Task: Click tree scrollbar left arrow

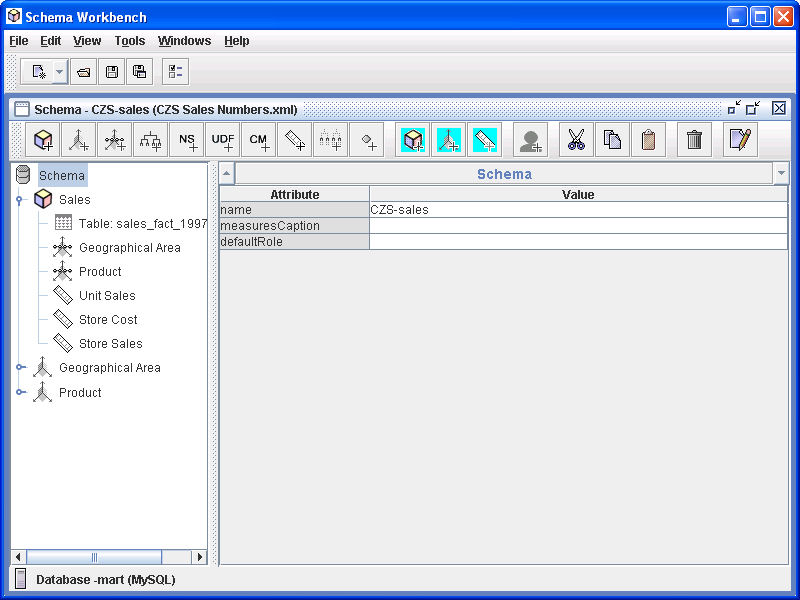Action: [18, 557]
